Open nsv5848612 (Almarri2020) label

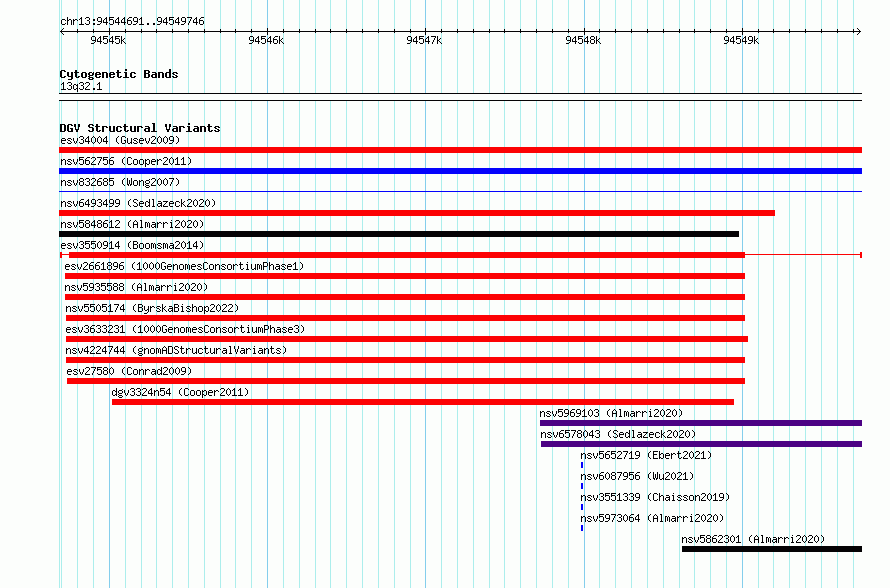132,224
